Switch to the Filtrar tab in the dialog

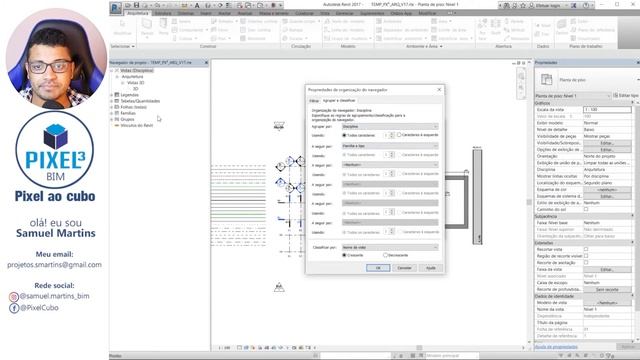coord(314,100)
